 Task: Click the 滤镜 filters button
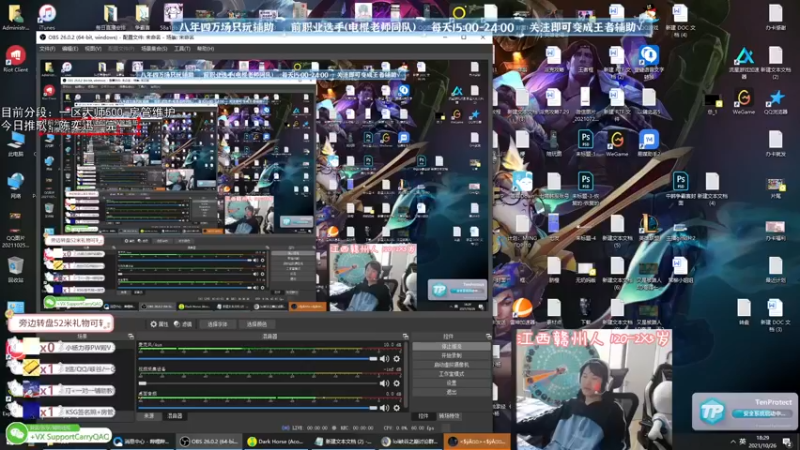pos(183,324)
